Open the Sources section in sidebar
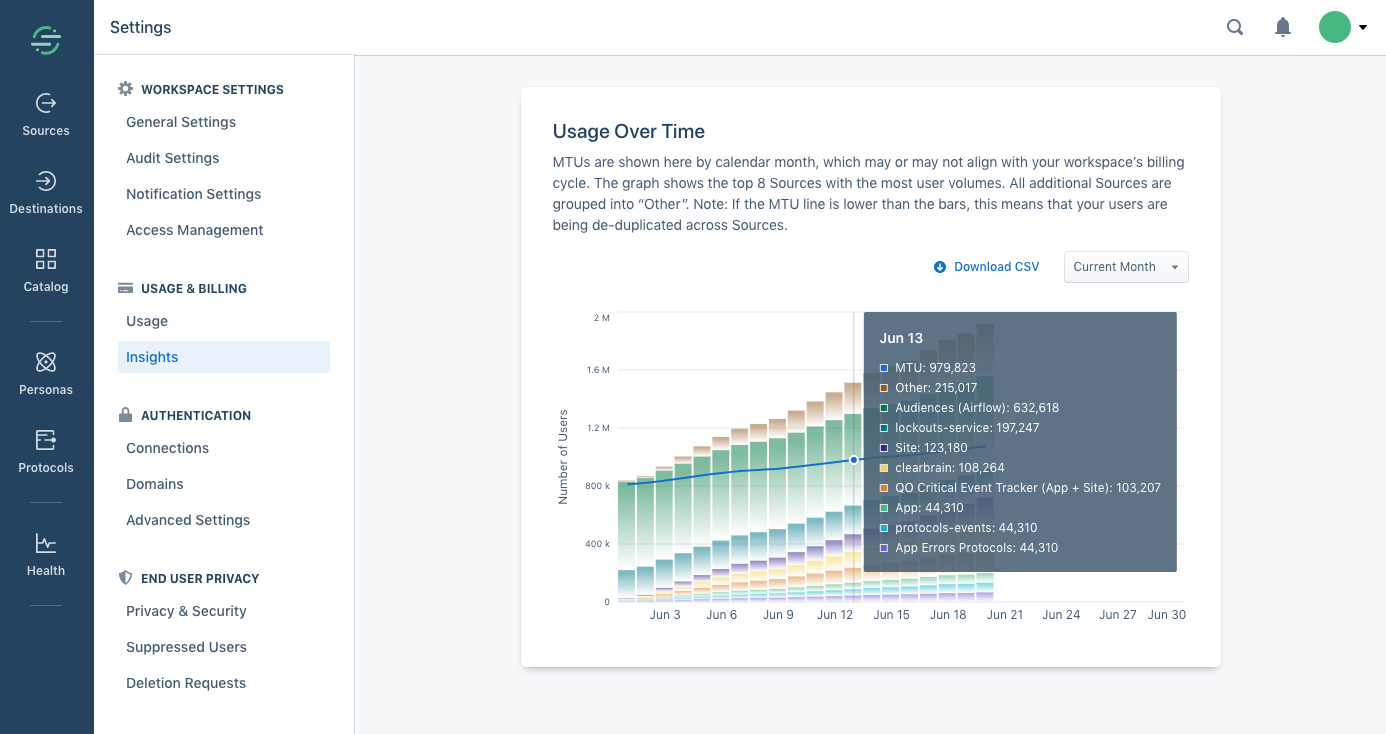Image resolution: width=1386 pixels, height=734 pixels. pos(46,114)
